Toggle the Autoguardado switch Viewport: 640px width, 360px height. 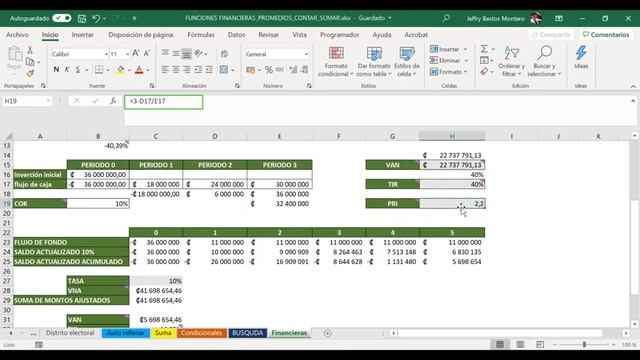tap(62, 18)
